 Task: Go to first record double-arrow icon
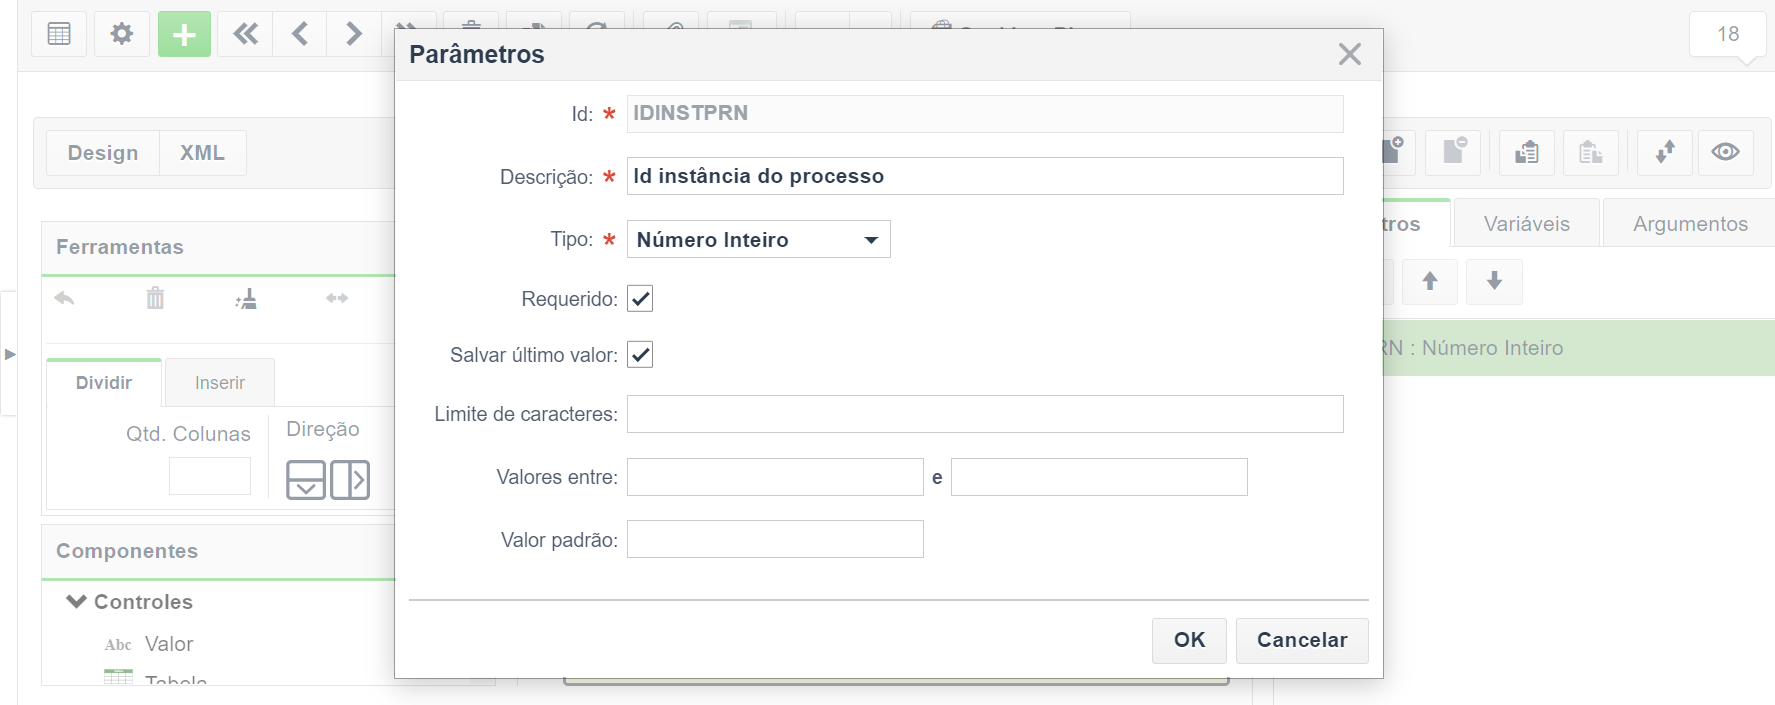tap(245, 34)
